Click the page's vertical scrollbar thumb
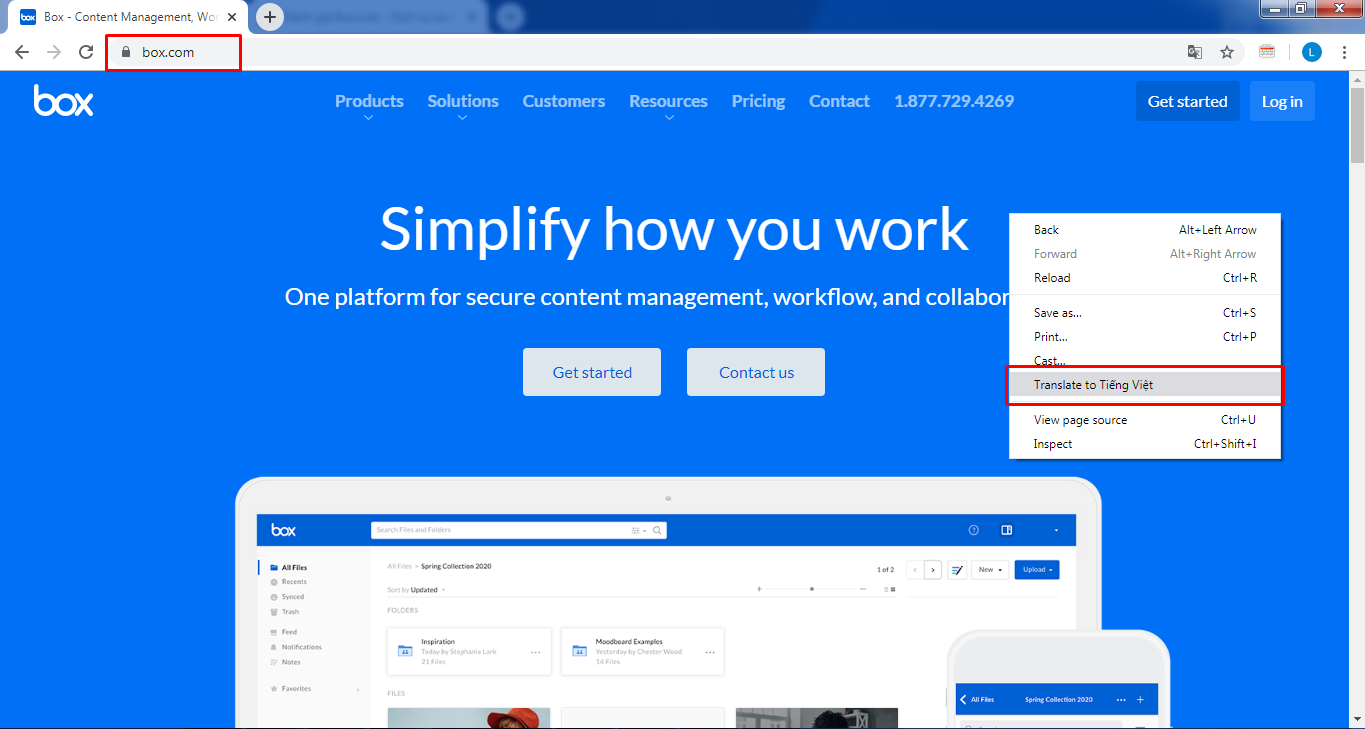 1357,125
